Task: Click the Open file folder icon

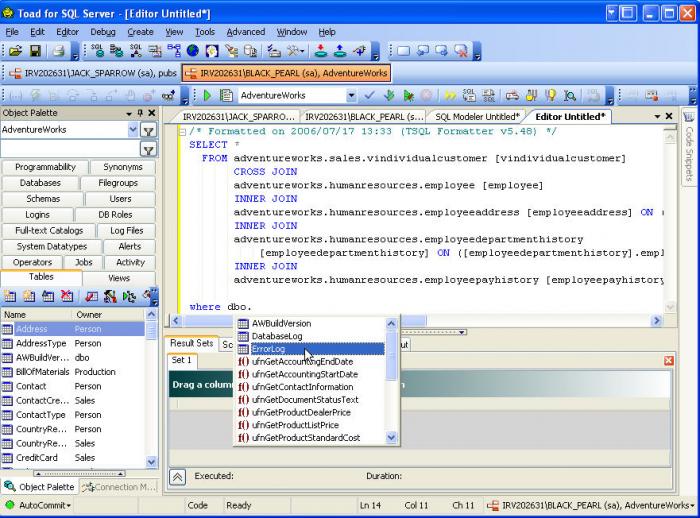Action: (17, 51)
